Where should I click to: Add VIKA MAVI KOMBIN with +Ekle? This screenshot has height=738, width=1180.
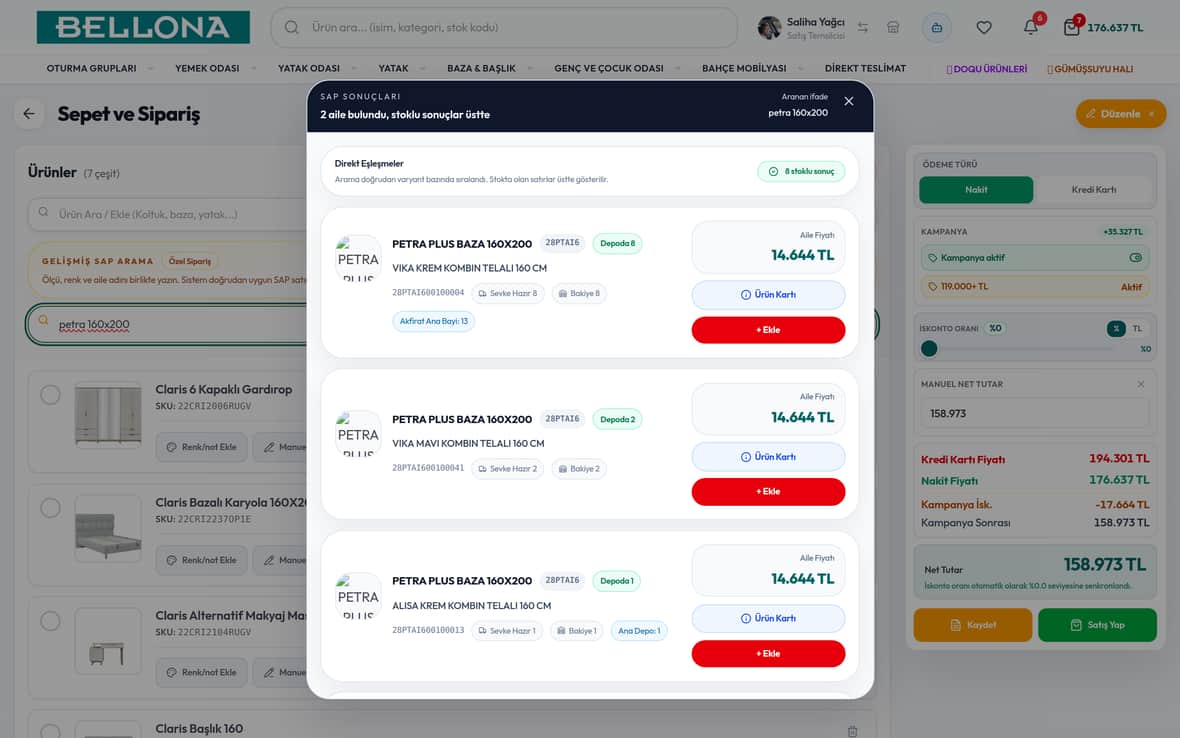[768, 491]
